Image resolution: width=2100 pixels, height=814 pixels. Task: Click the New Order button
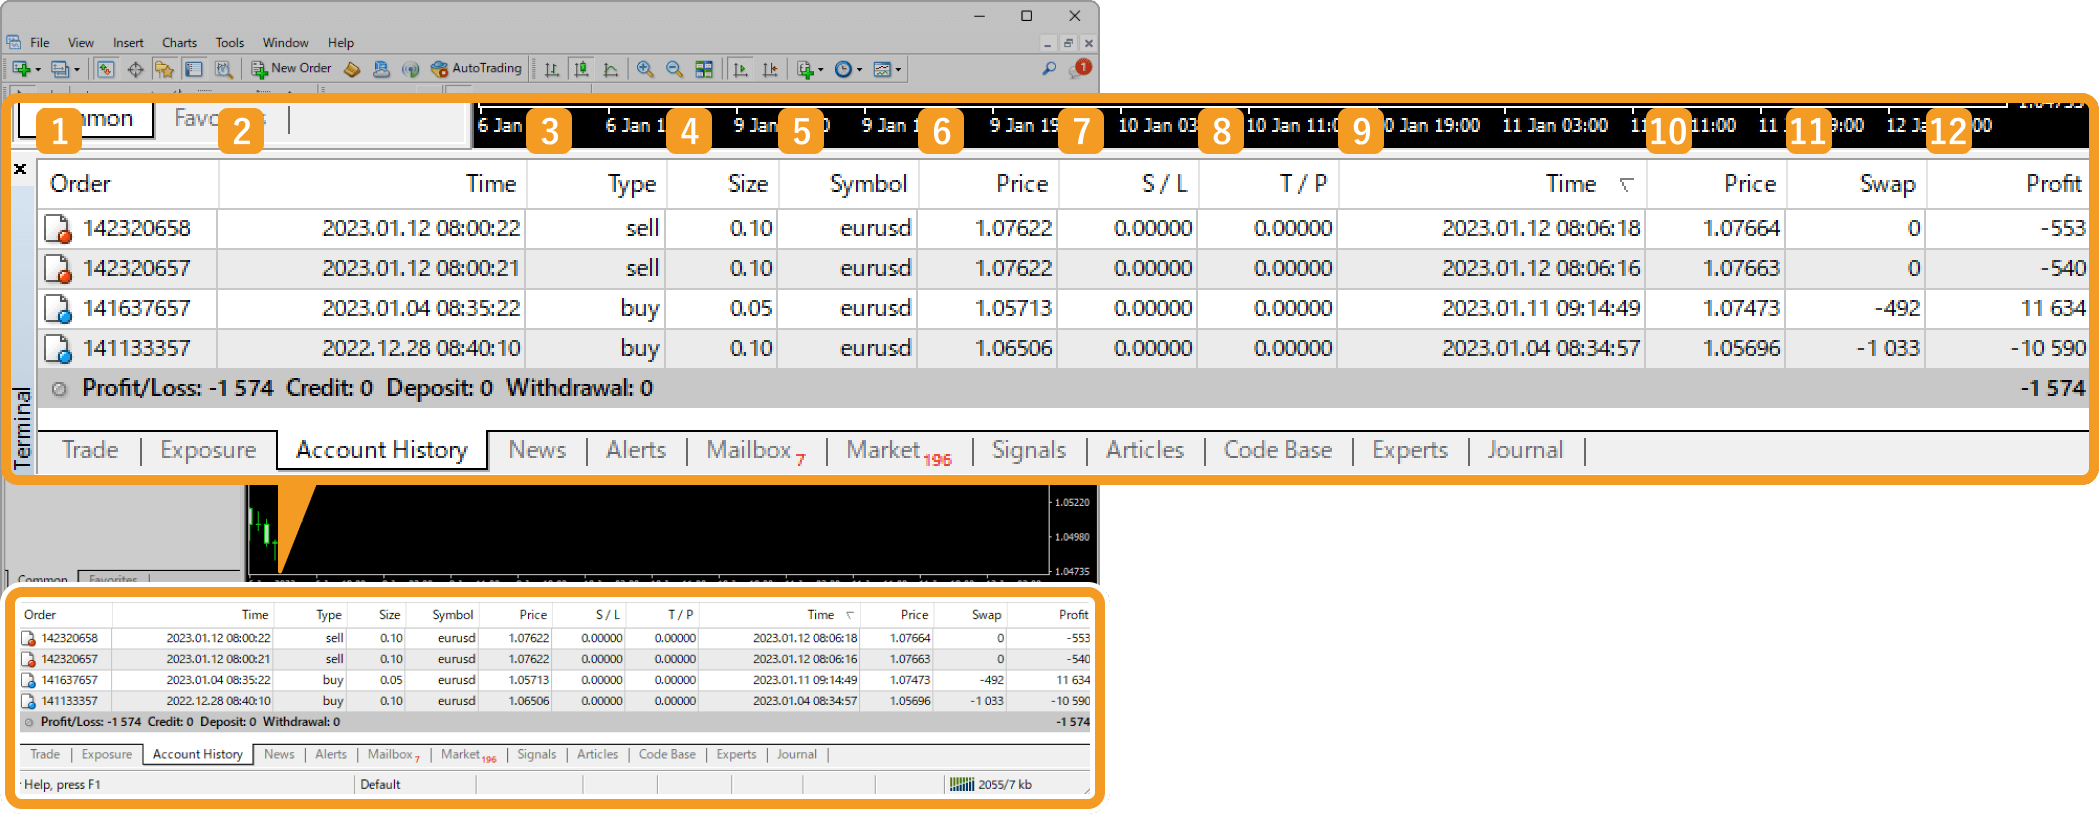(291, 69)
